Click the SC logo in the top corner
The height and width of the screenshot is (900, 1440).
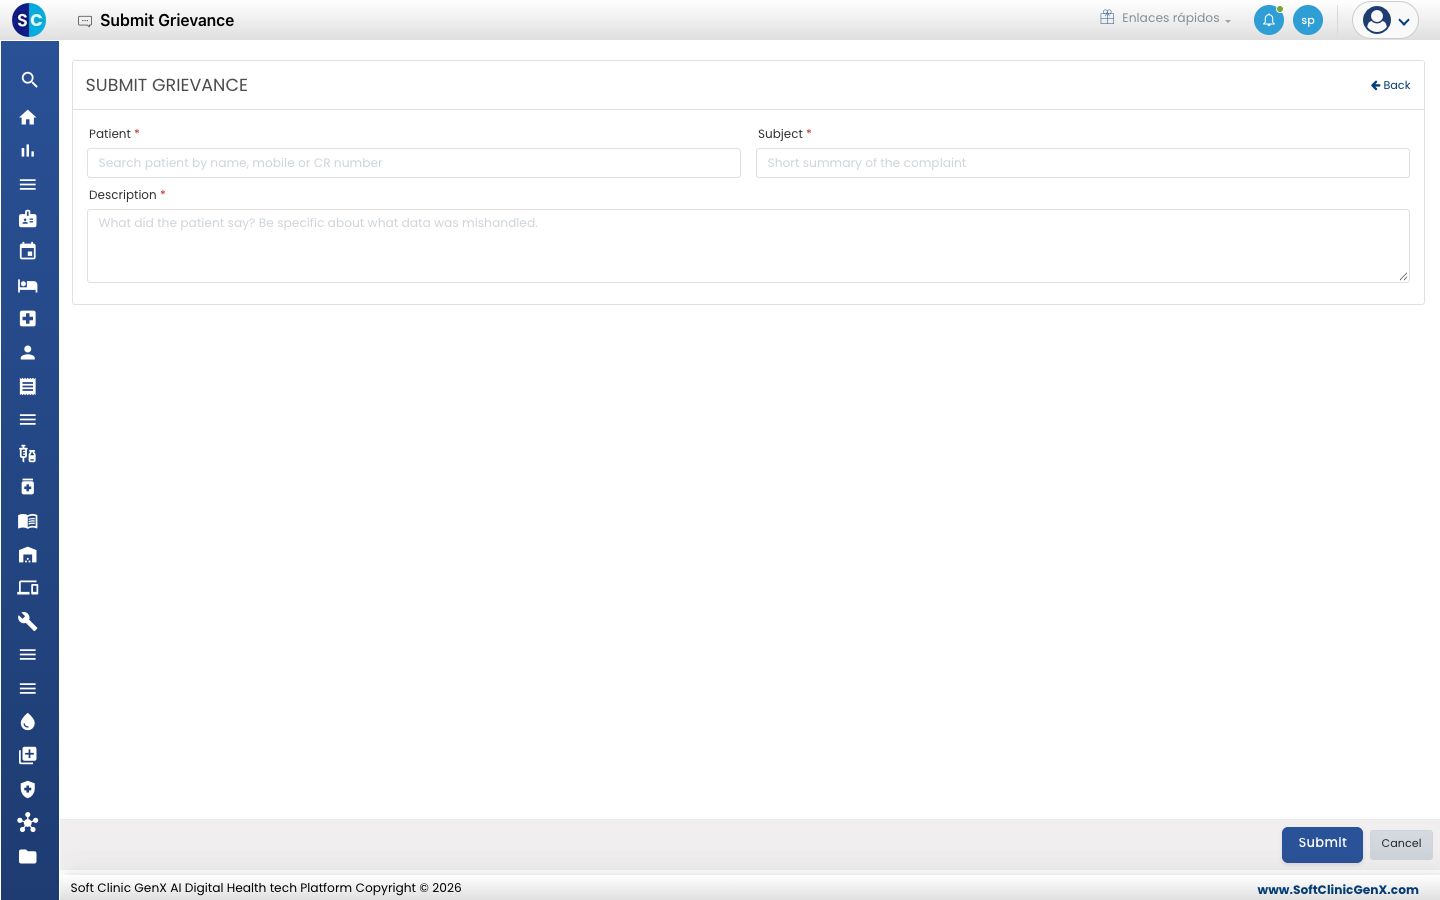(29, 20)
